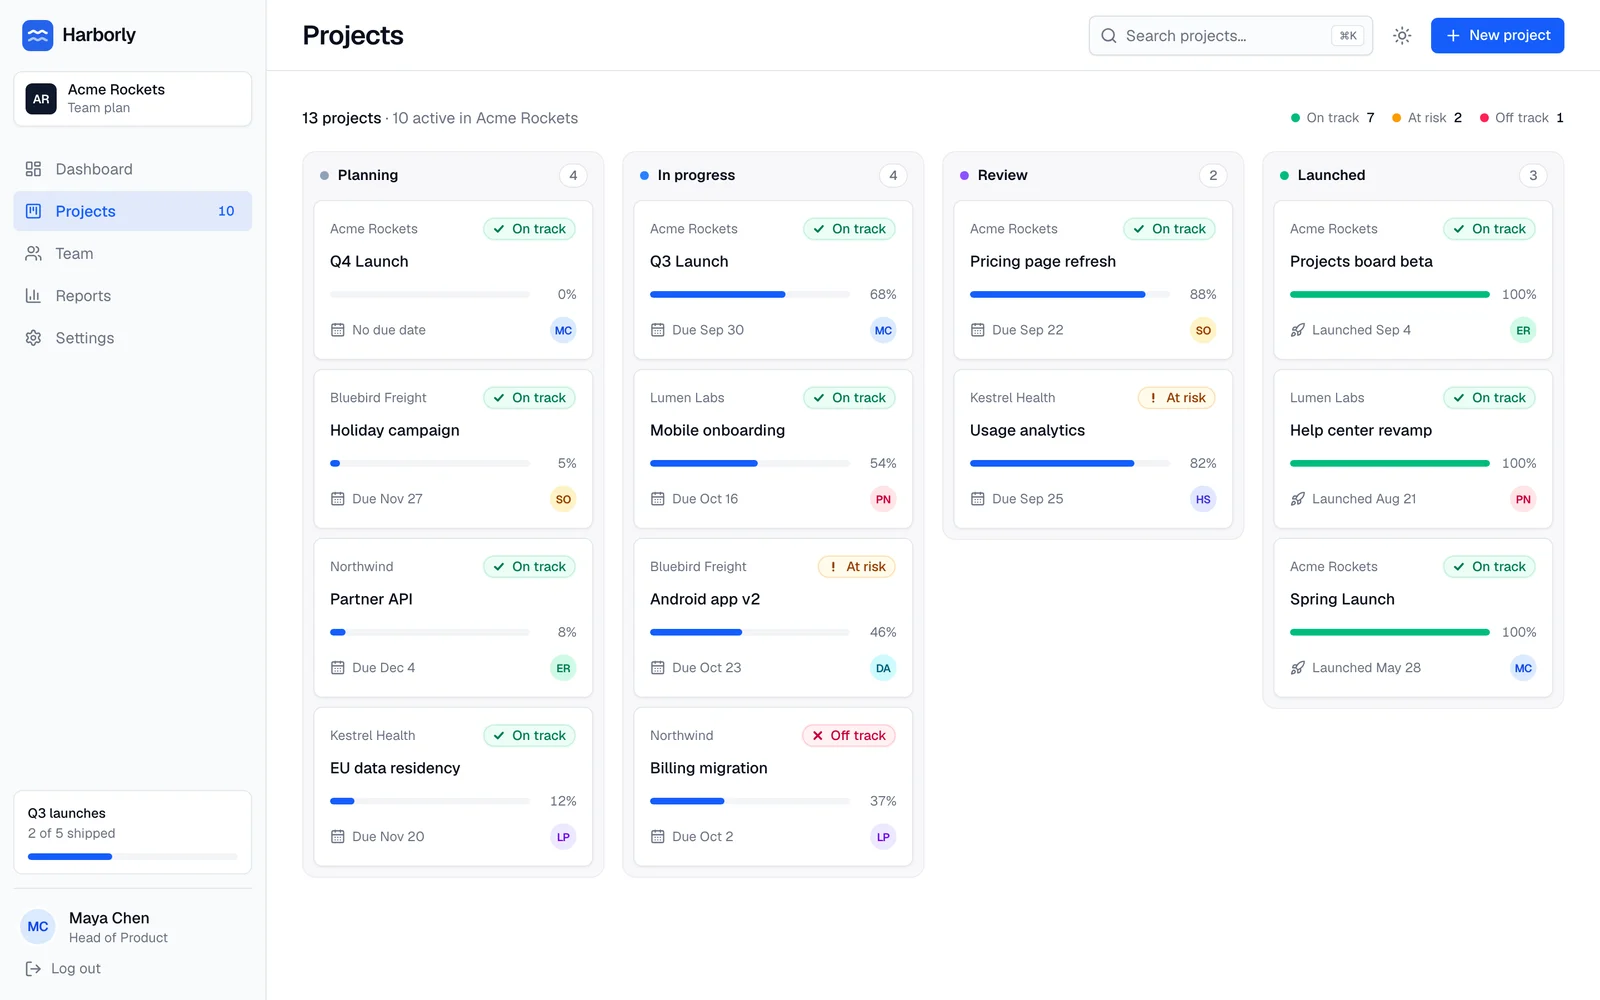Click the Spring Launch title

(1342, 600)
